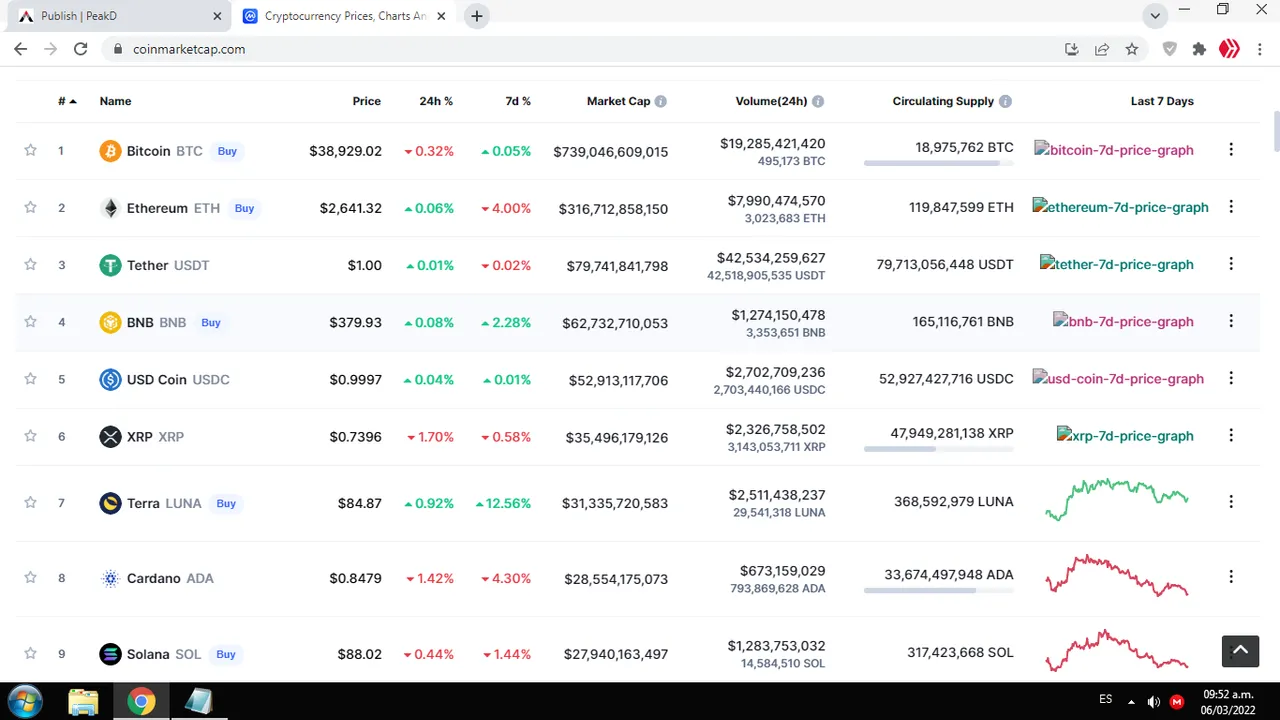Click Buy button next to Terra LUNA

(226, 503)
